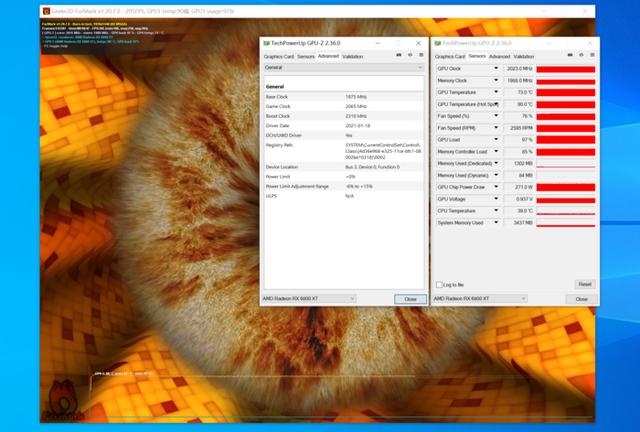
Task: Open the GPU Load sensor dropdown arrow
Action: click(x=496, y=140)
